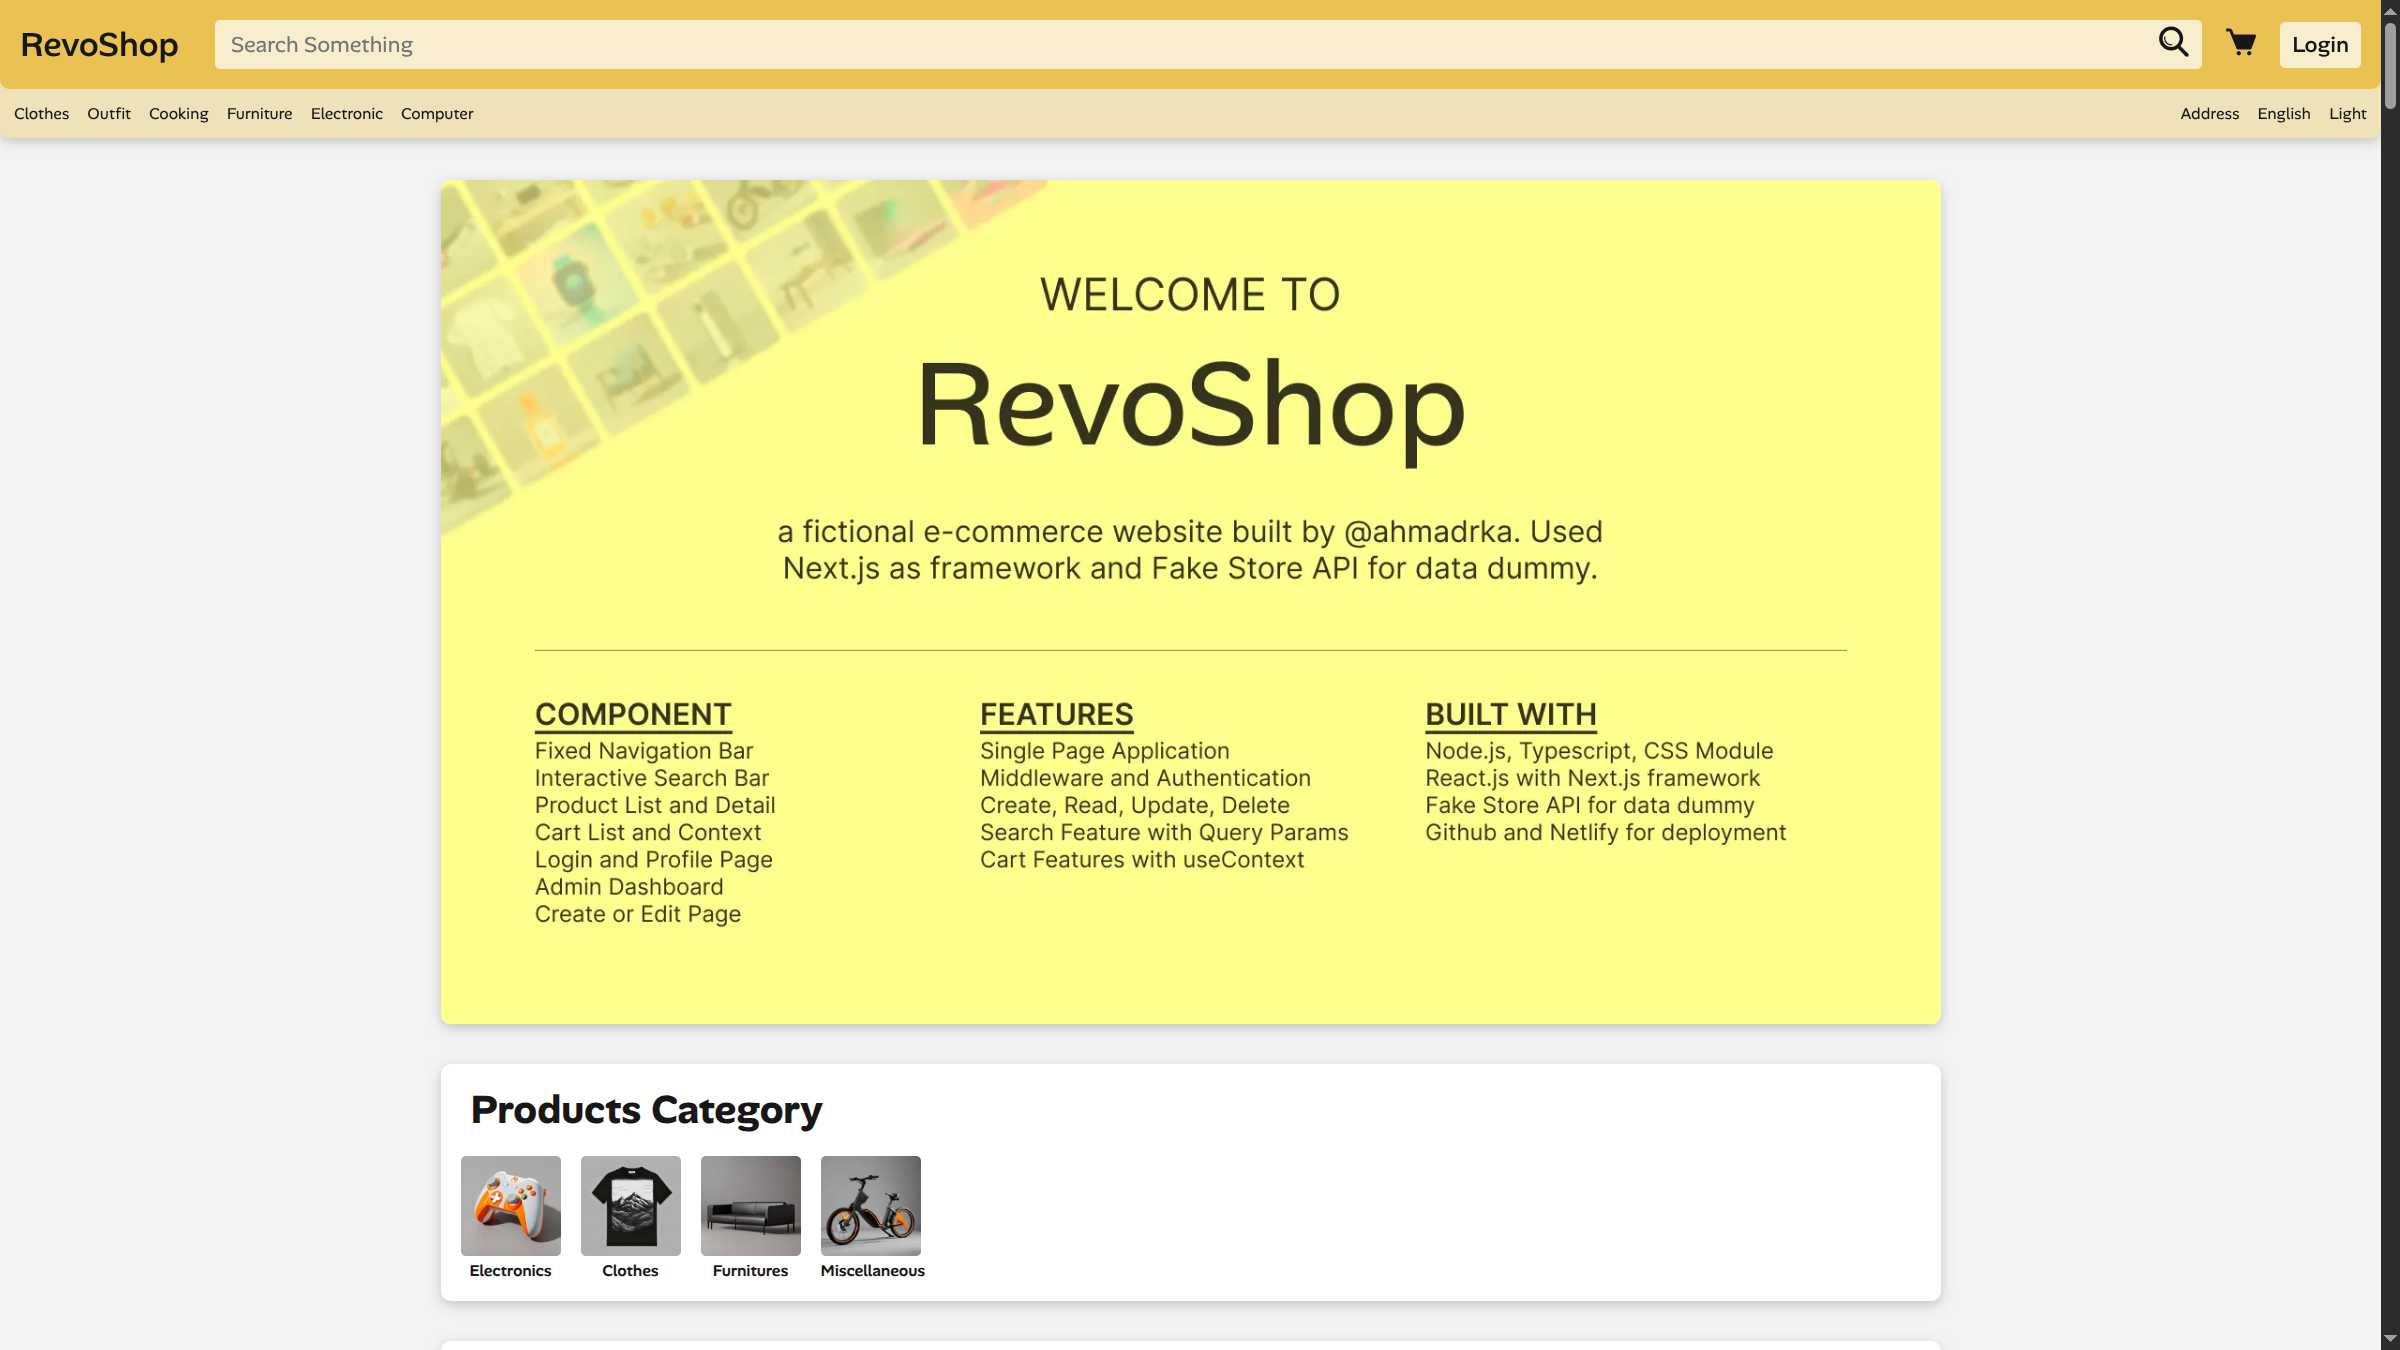Select the Clothes t-shirt thumbnail
Image resolution: width=2400 pixels, height=1350 pixels.
click(x=631, y=1206)
